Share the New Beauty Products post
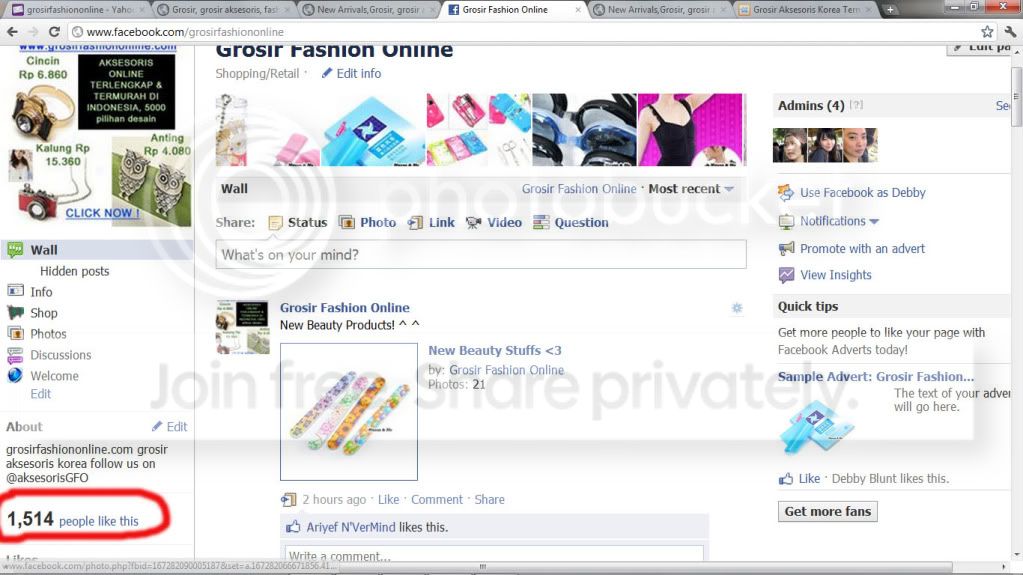The width and height of the screenshot is (1023, 575). click(x=489, y=499)
